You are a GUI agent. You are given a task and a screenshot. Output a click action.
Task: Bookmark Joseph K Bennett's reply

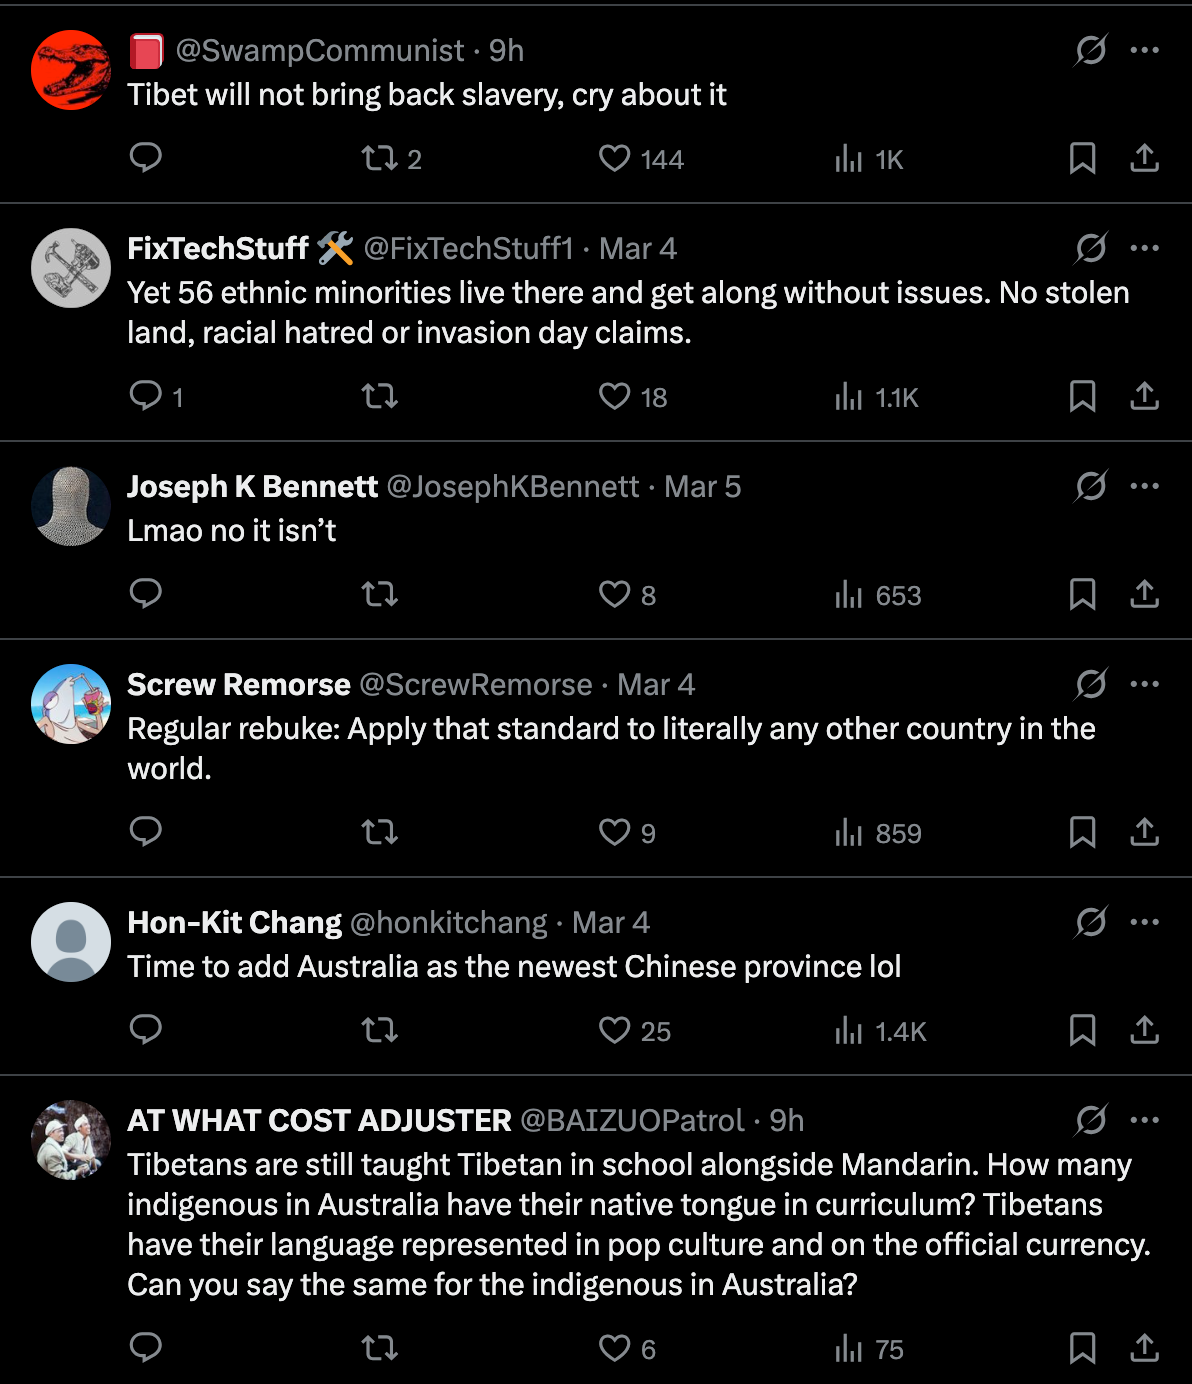[1082, 594]
